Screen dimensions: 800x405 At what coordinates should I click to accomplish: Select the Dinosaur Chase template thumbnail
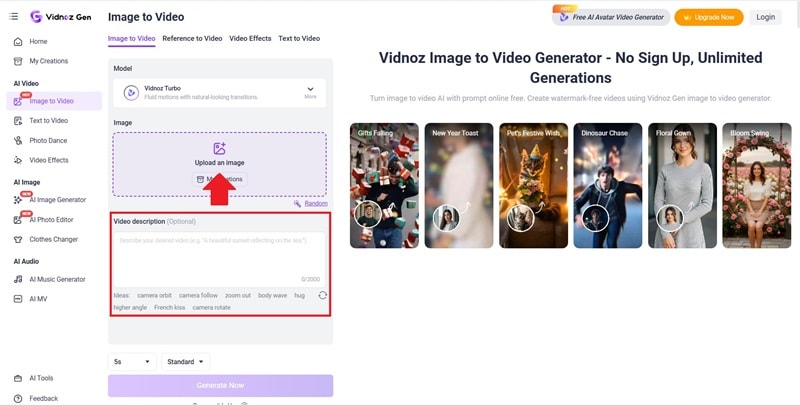pyautogui.click(x=608, y=186)
